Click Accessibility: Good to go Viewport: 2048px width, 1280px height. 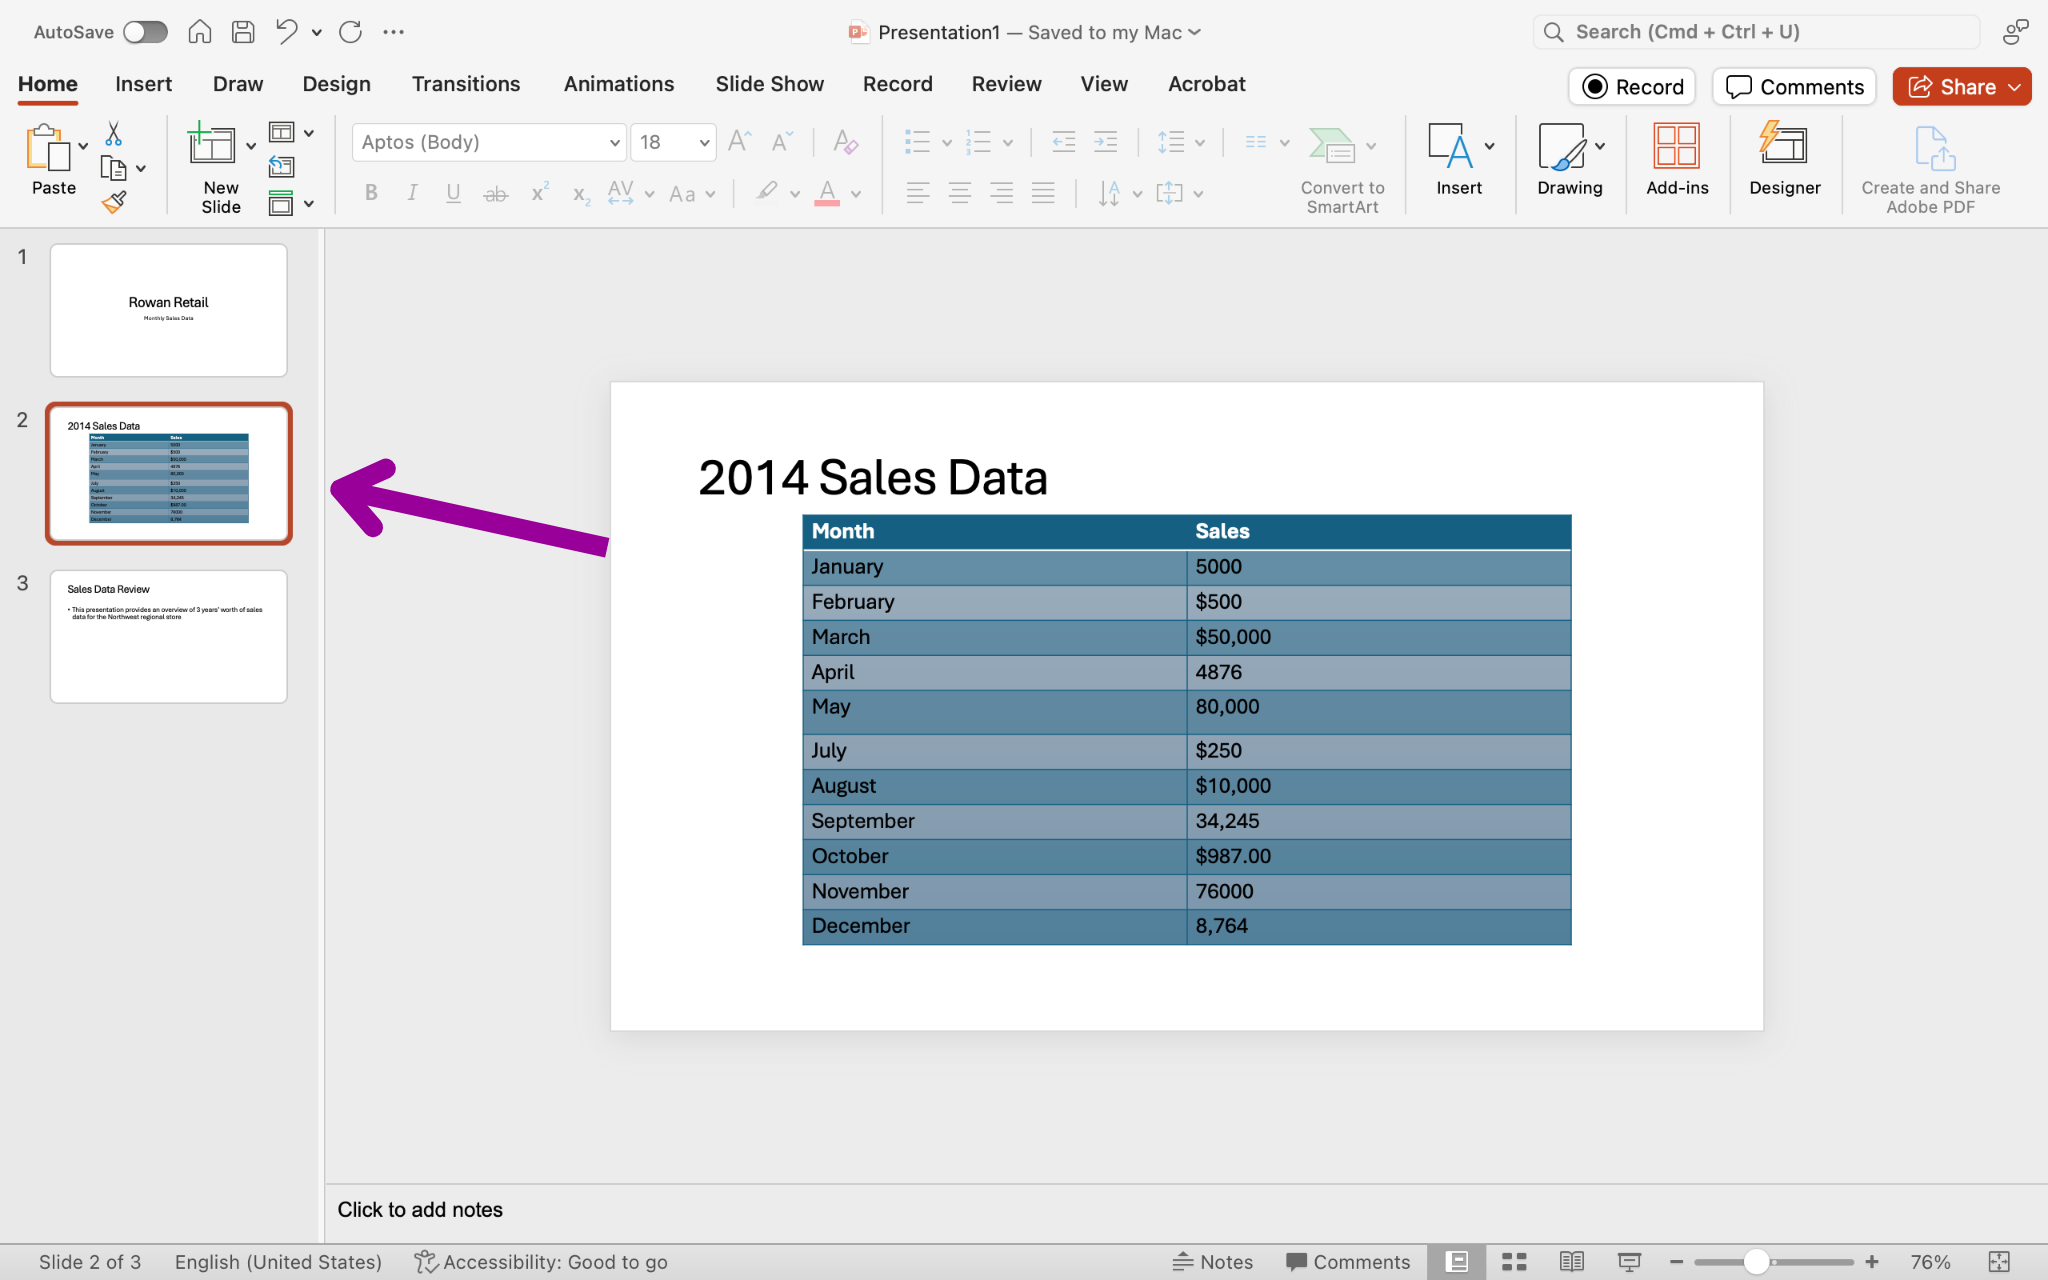(x=541, y=1262)
